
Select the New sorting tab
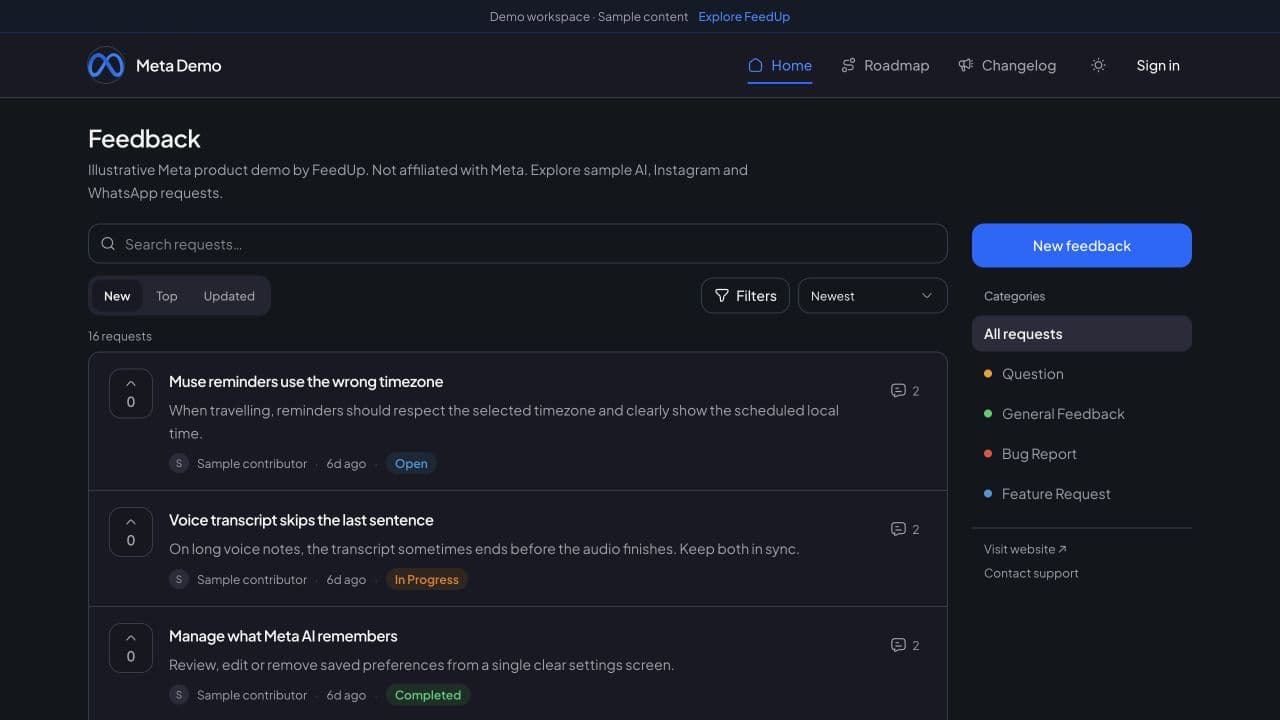coord(117,296)
